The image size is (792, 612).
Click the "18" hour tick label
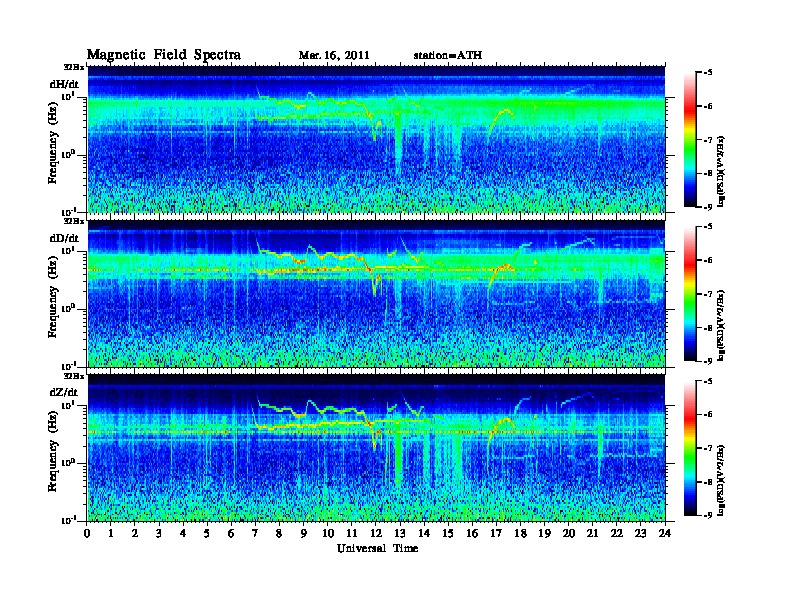520,533
